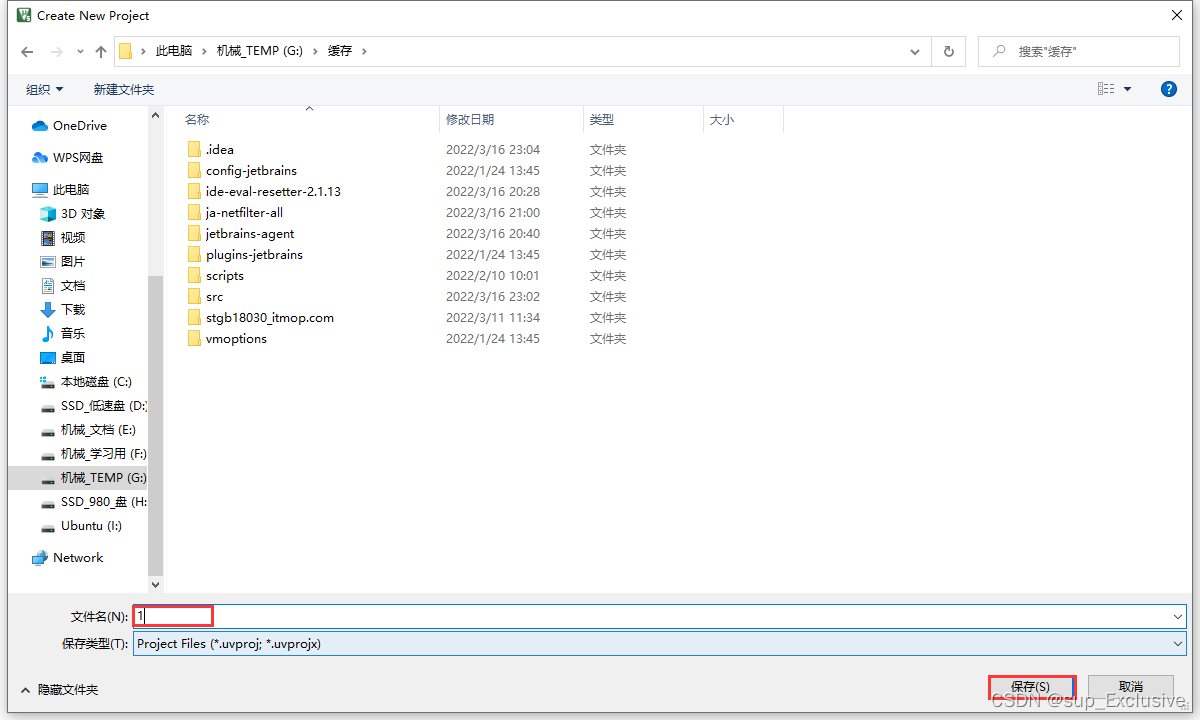Click date 2022/3/16 23:04 of .idea
Screen dimensions: 1200x720
point(493,149)
